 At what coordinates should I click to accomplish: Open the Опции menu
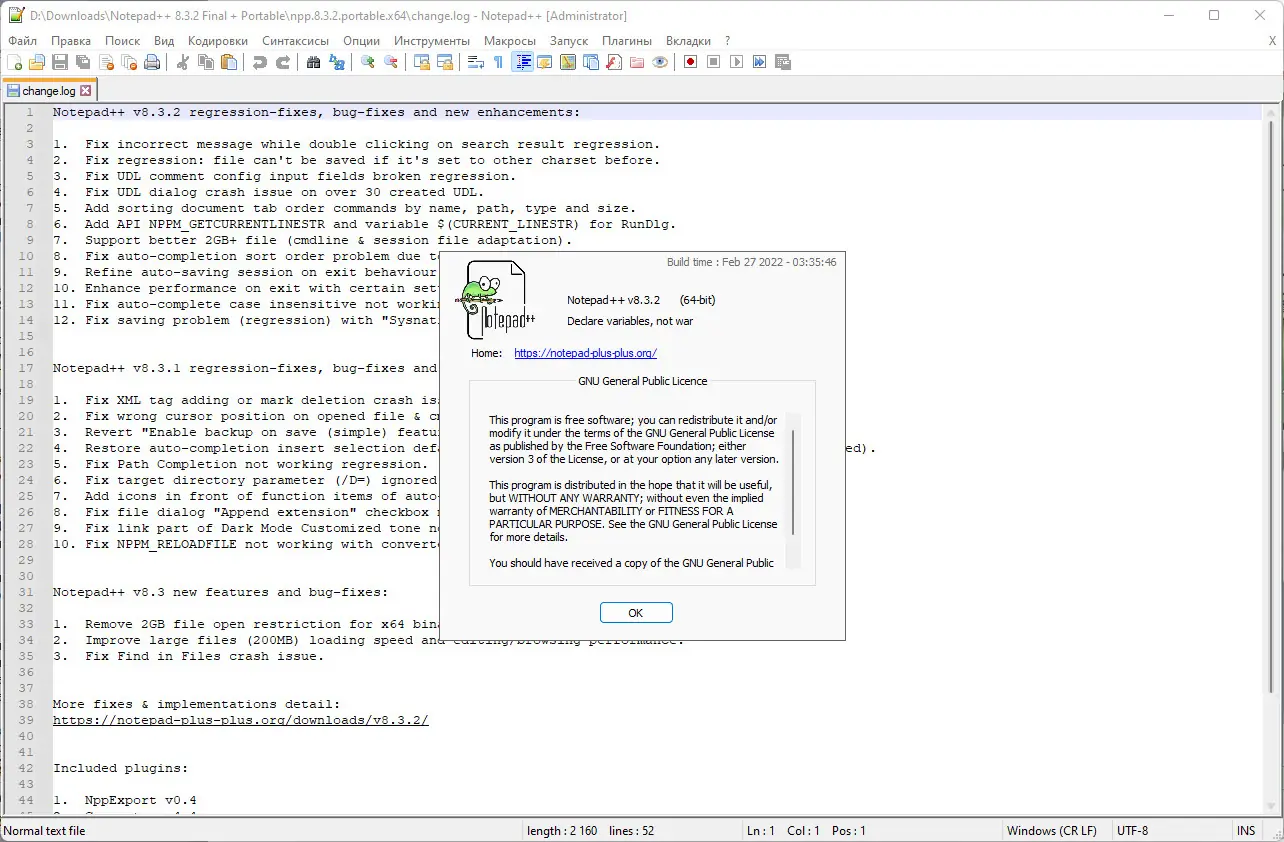click(361, 41)
